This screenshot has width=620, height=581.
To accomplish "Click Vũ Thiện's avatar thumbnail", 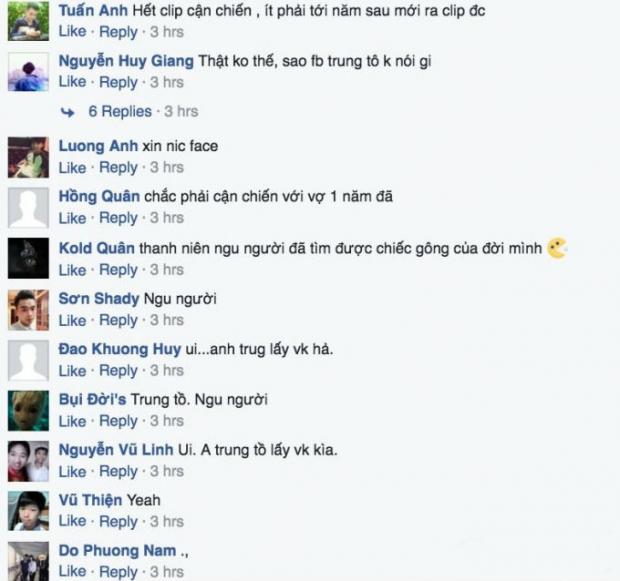I will click(x=28, y=511).
